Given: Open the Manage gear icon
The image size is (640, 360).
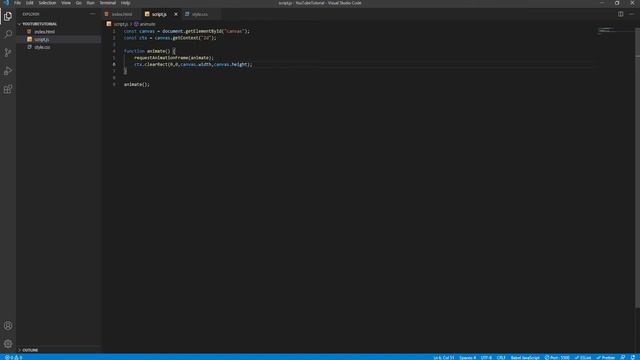Looking at the screenshot, I should [8, 344].
